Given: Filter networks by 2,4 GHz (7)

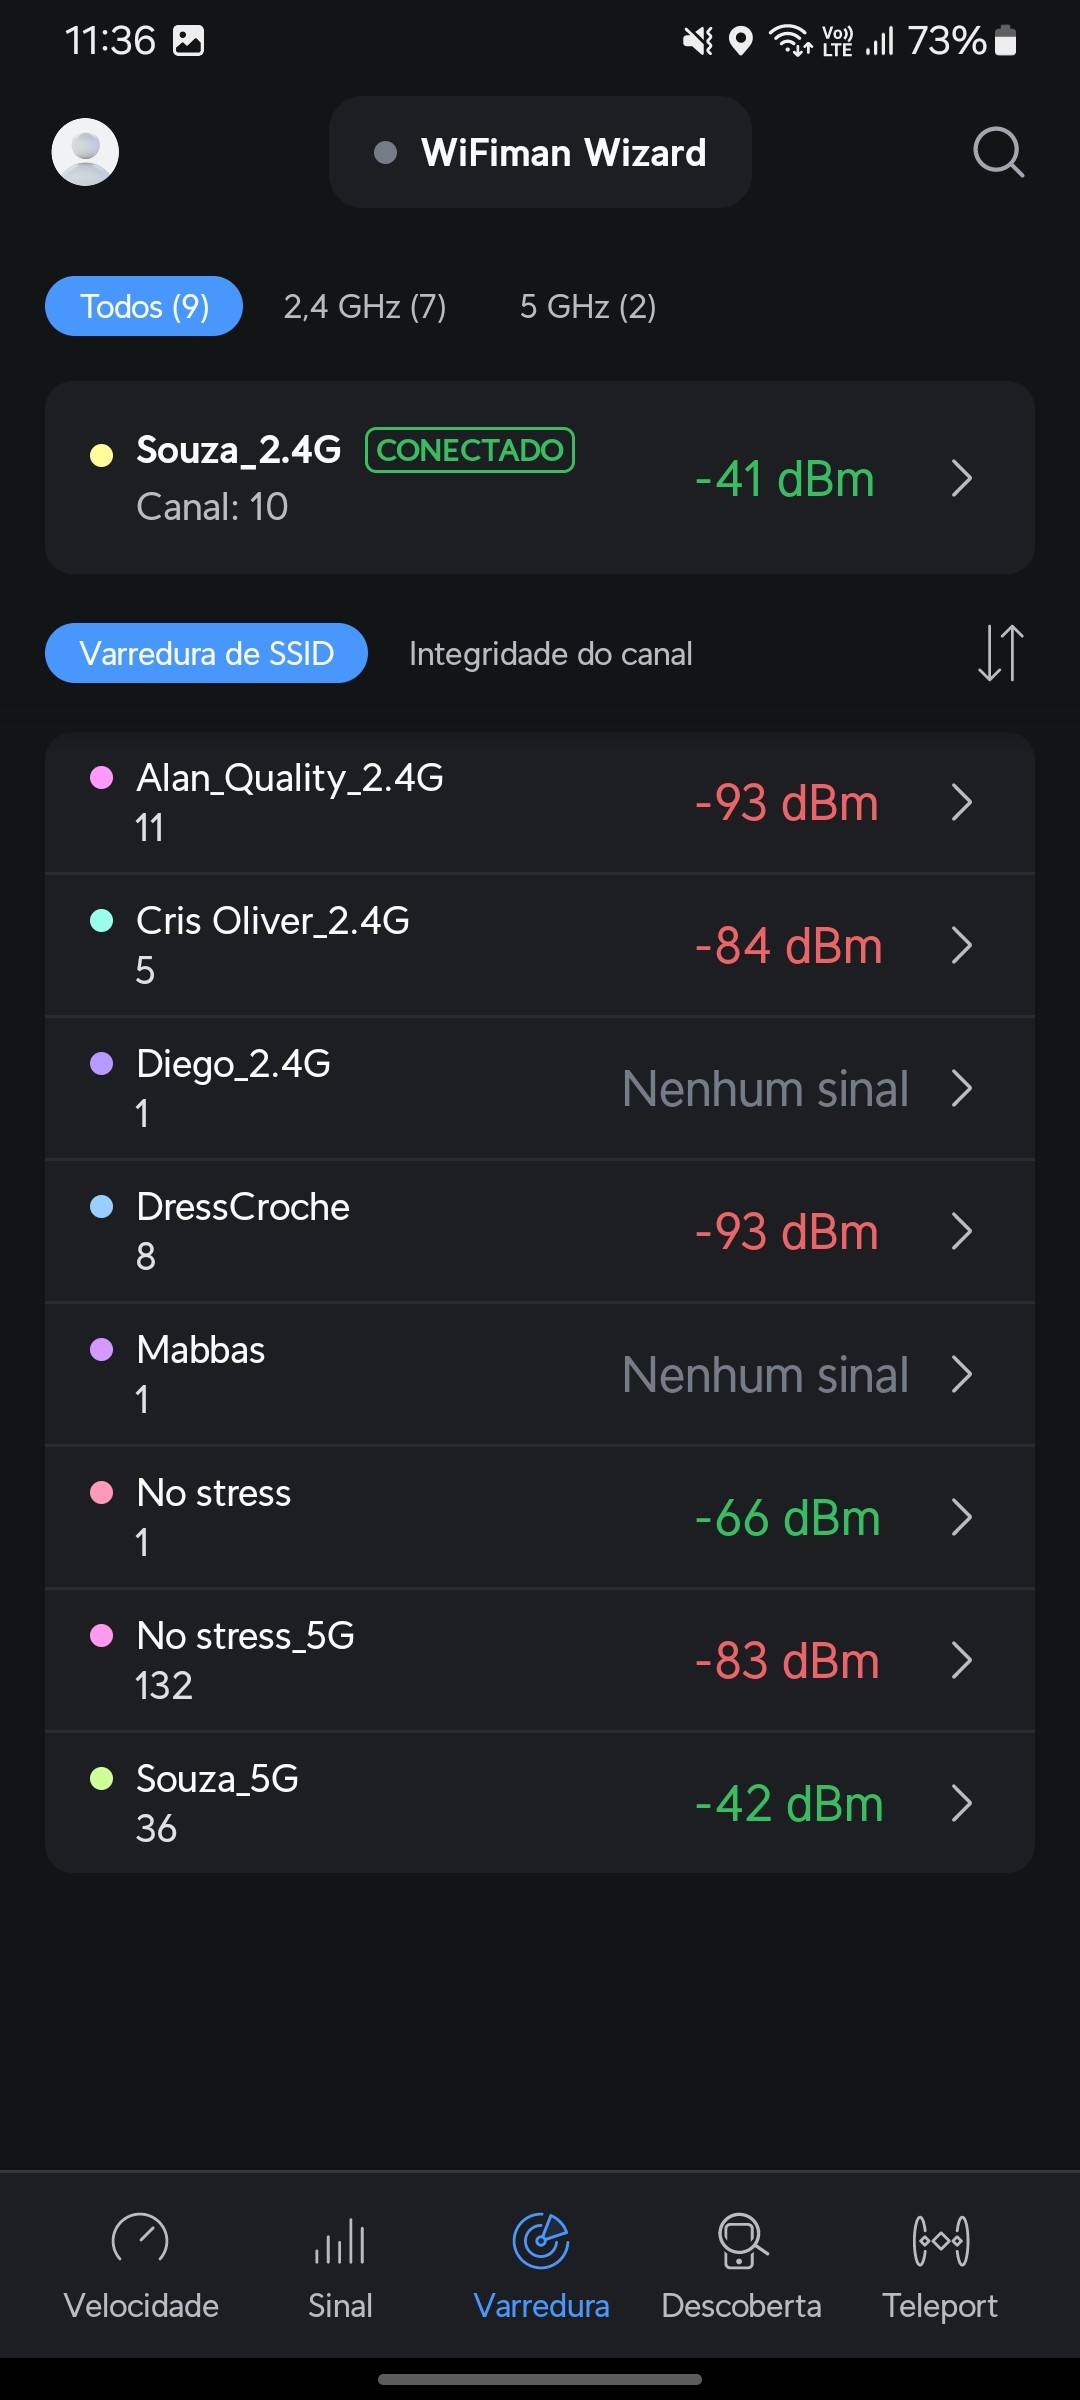Looking at the screenshot, I should pyautogui.click(x=365, y=306).
